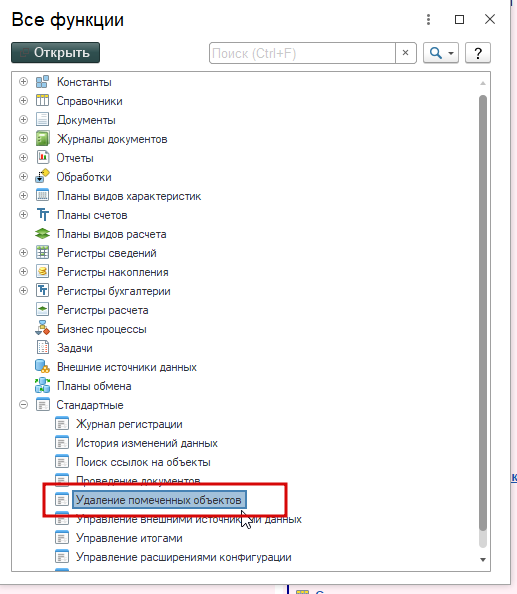This screenshot has width=517, height=594.
Task: Click the Константы icon
Action: 42,82
